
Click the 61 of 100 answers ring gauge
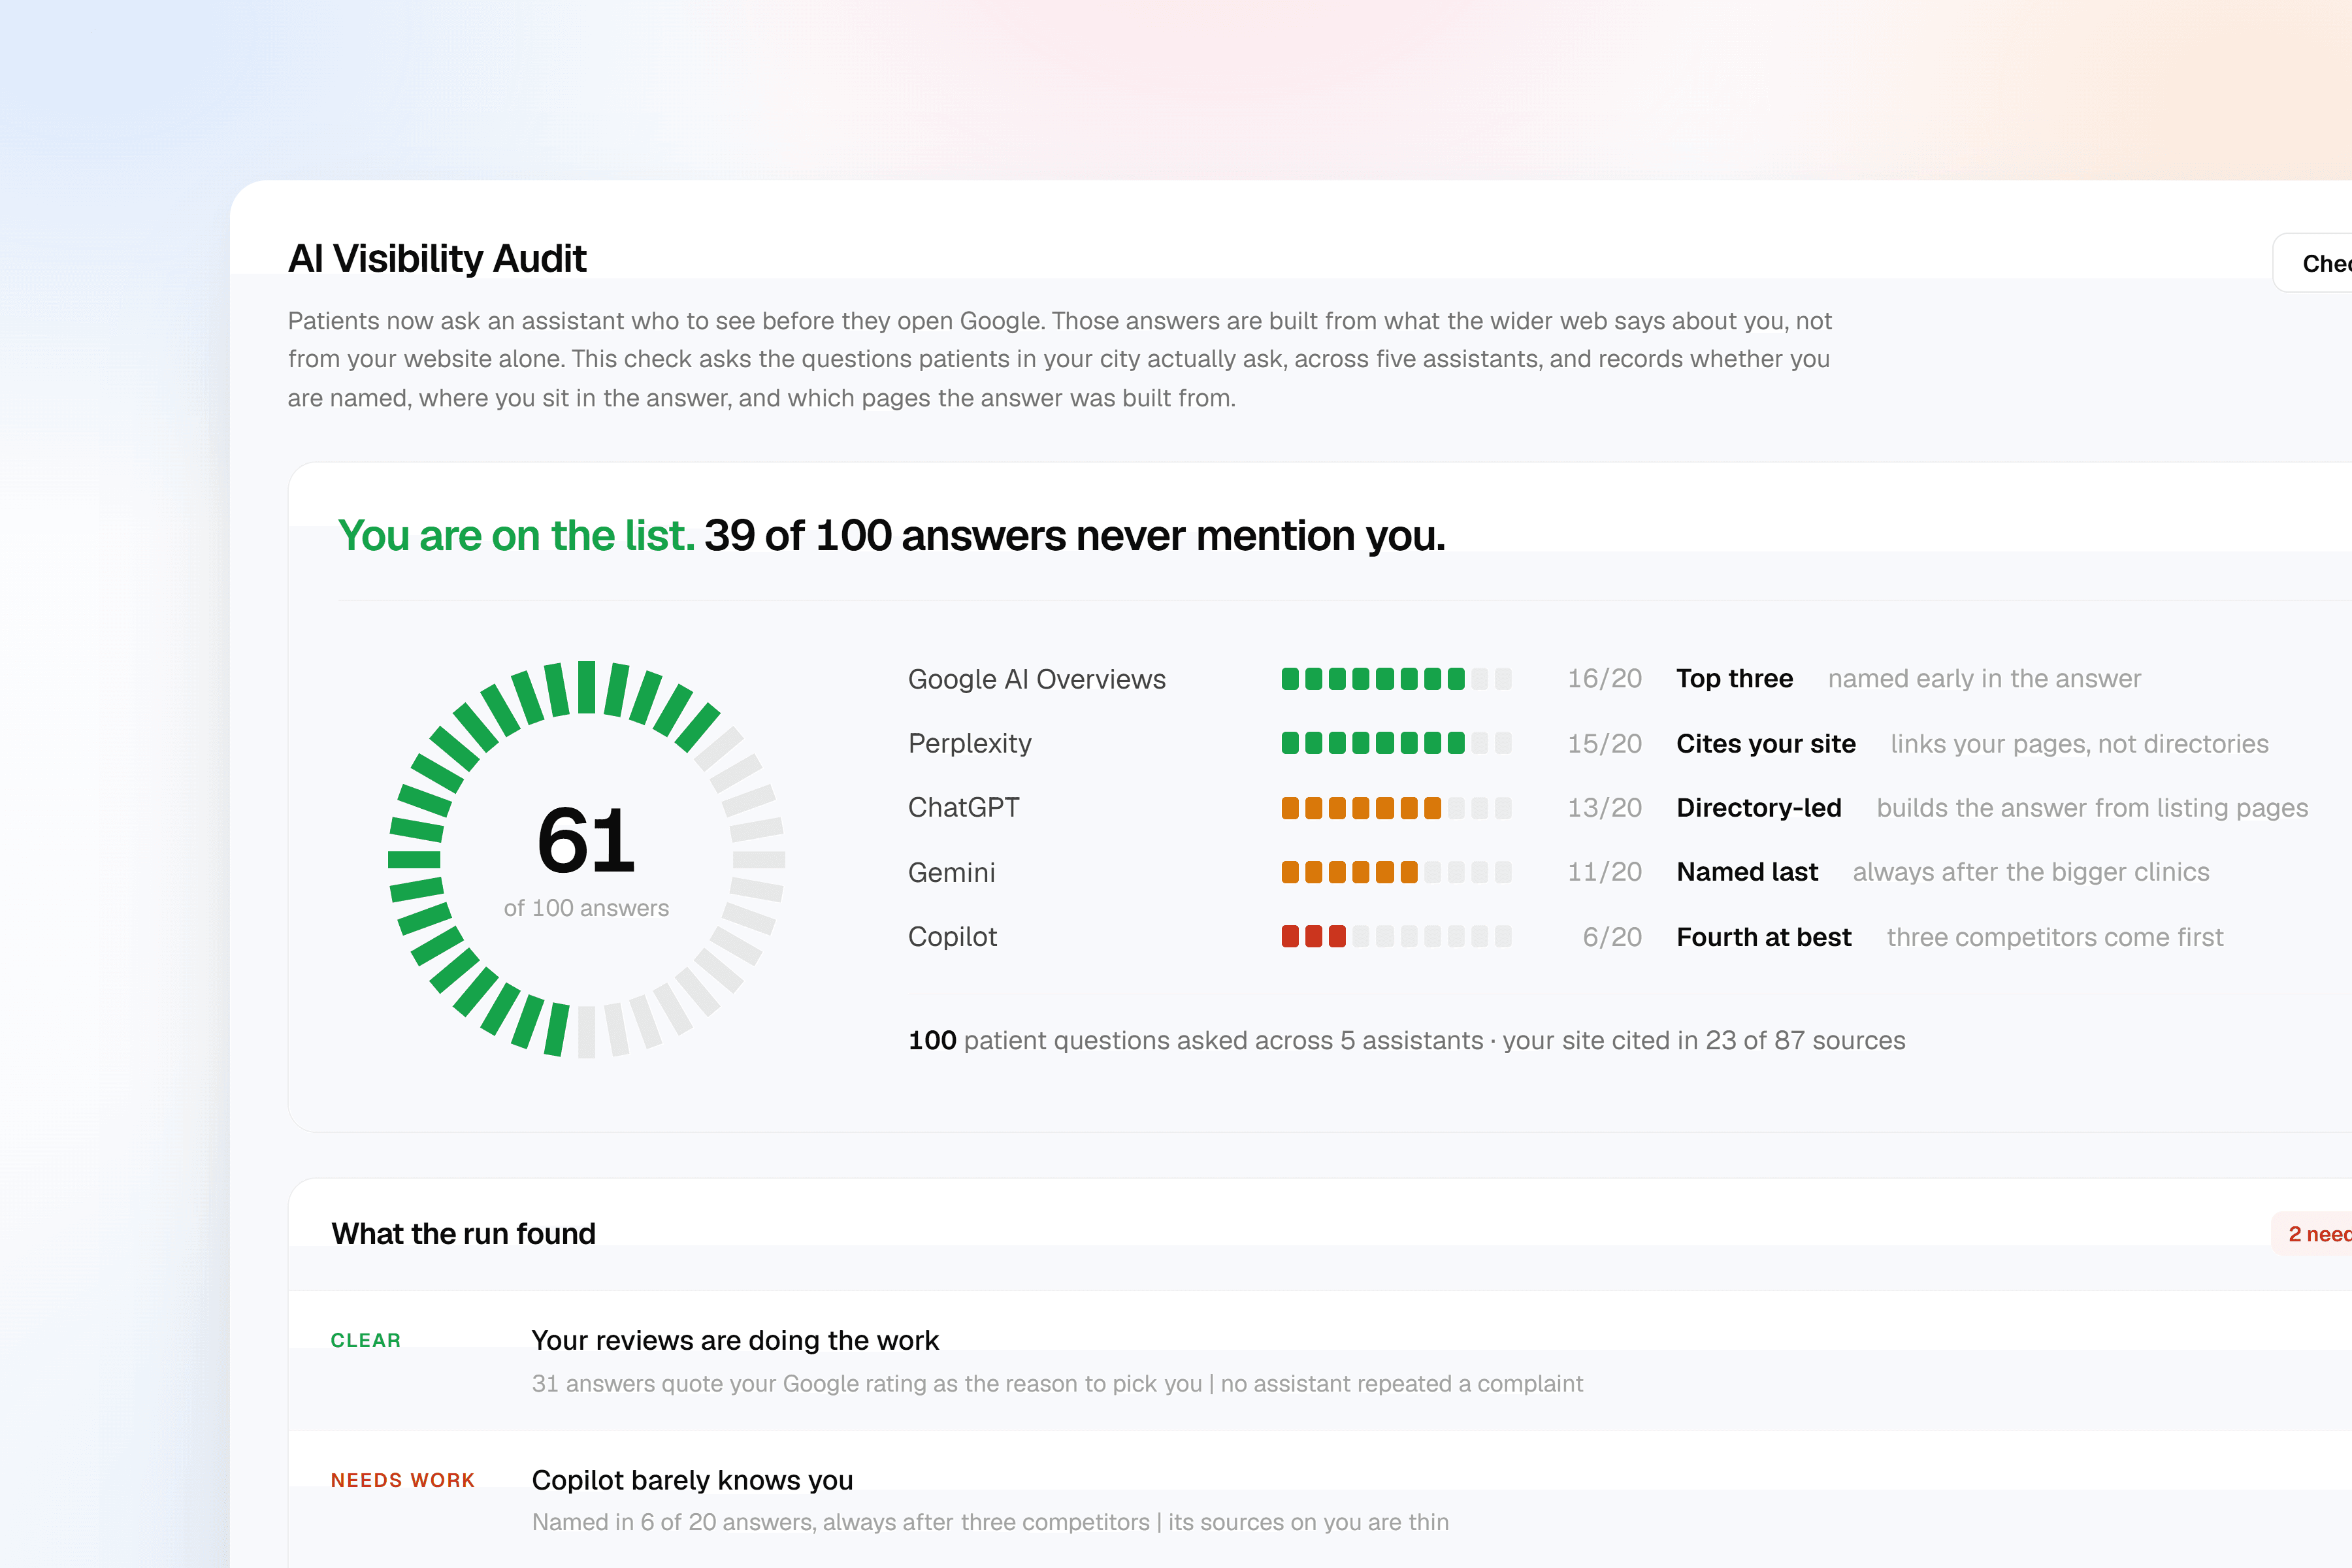[x=586, y=859]
